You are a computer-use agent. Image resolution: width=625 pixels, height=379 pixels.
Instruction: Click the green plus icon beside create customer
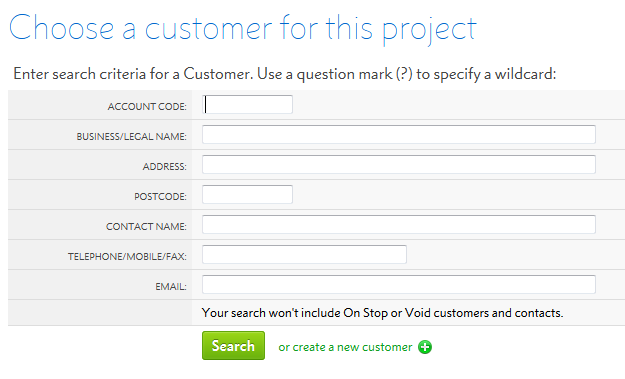[x=425, y=347]
